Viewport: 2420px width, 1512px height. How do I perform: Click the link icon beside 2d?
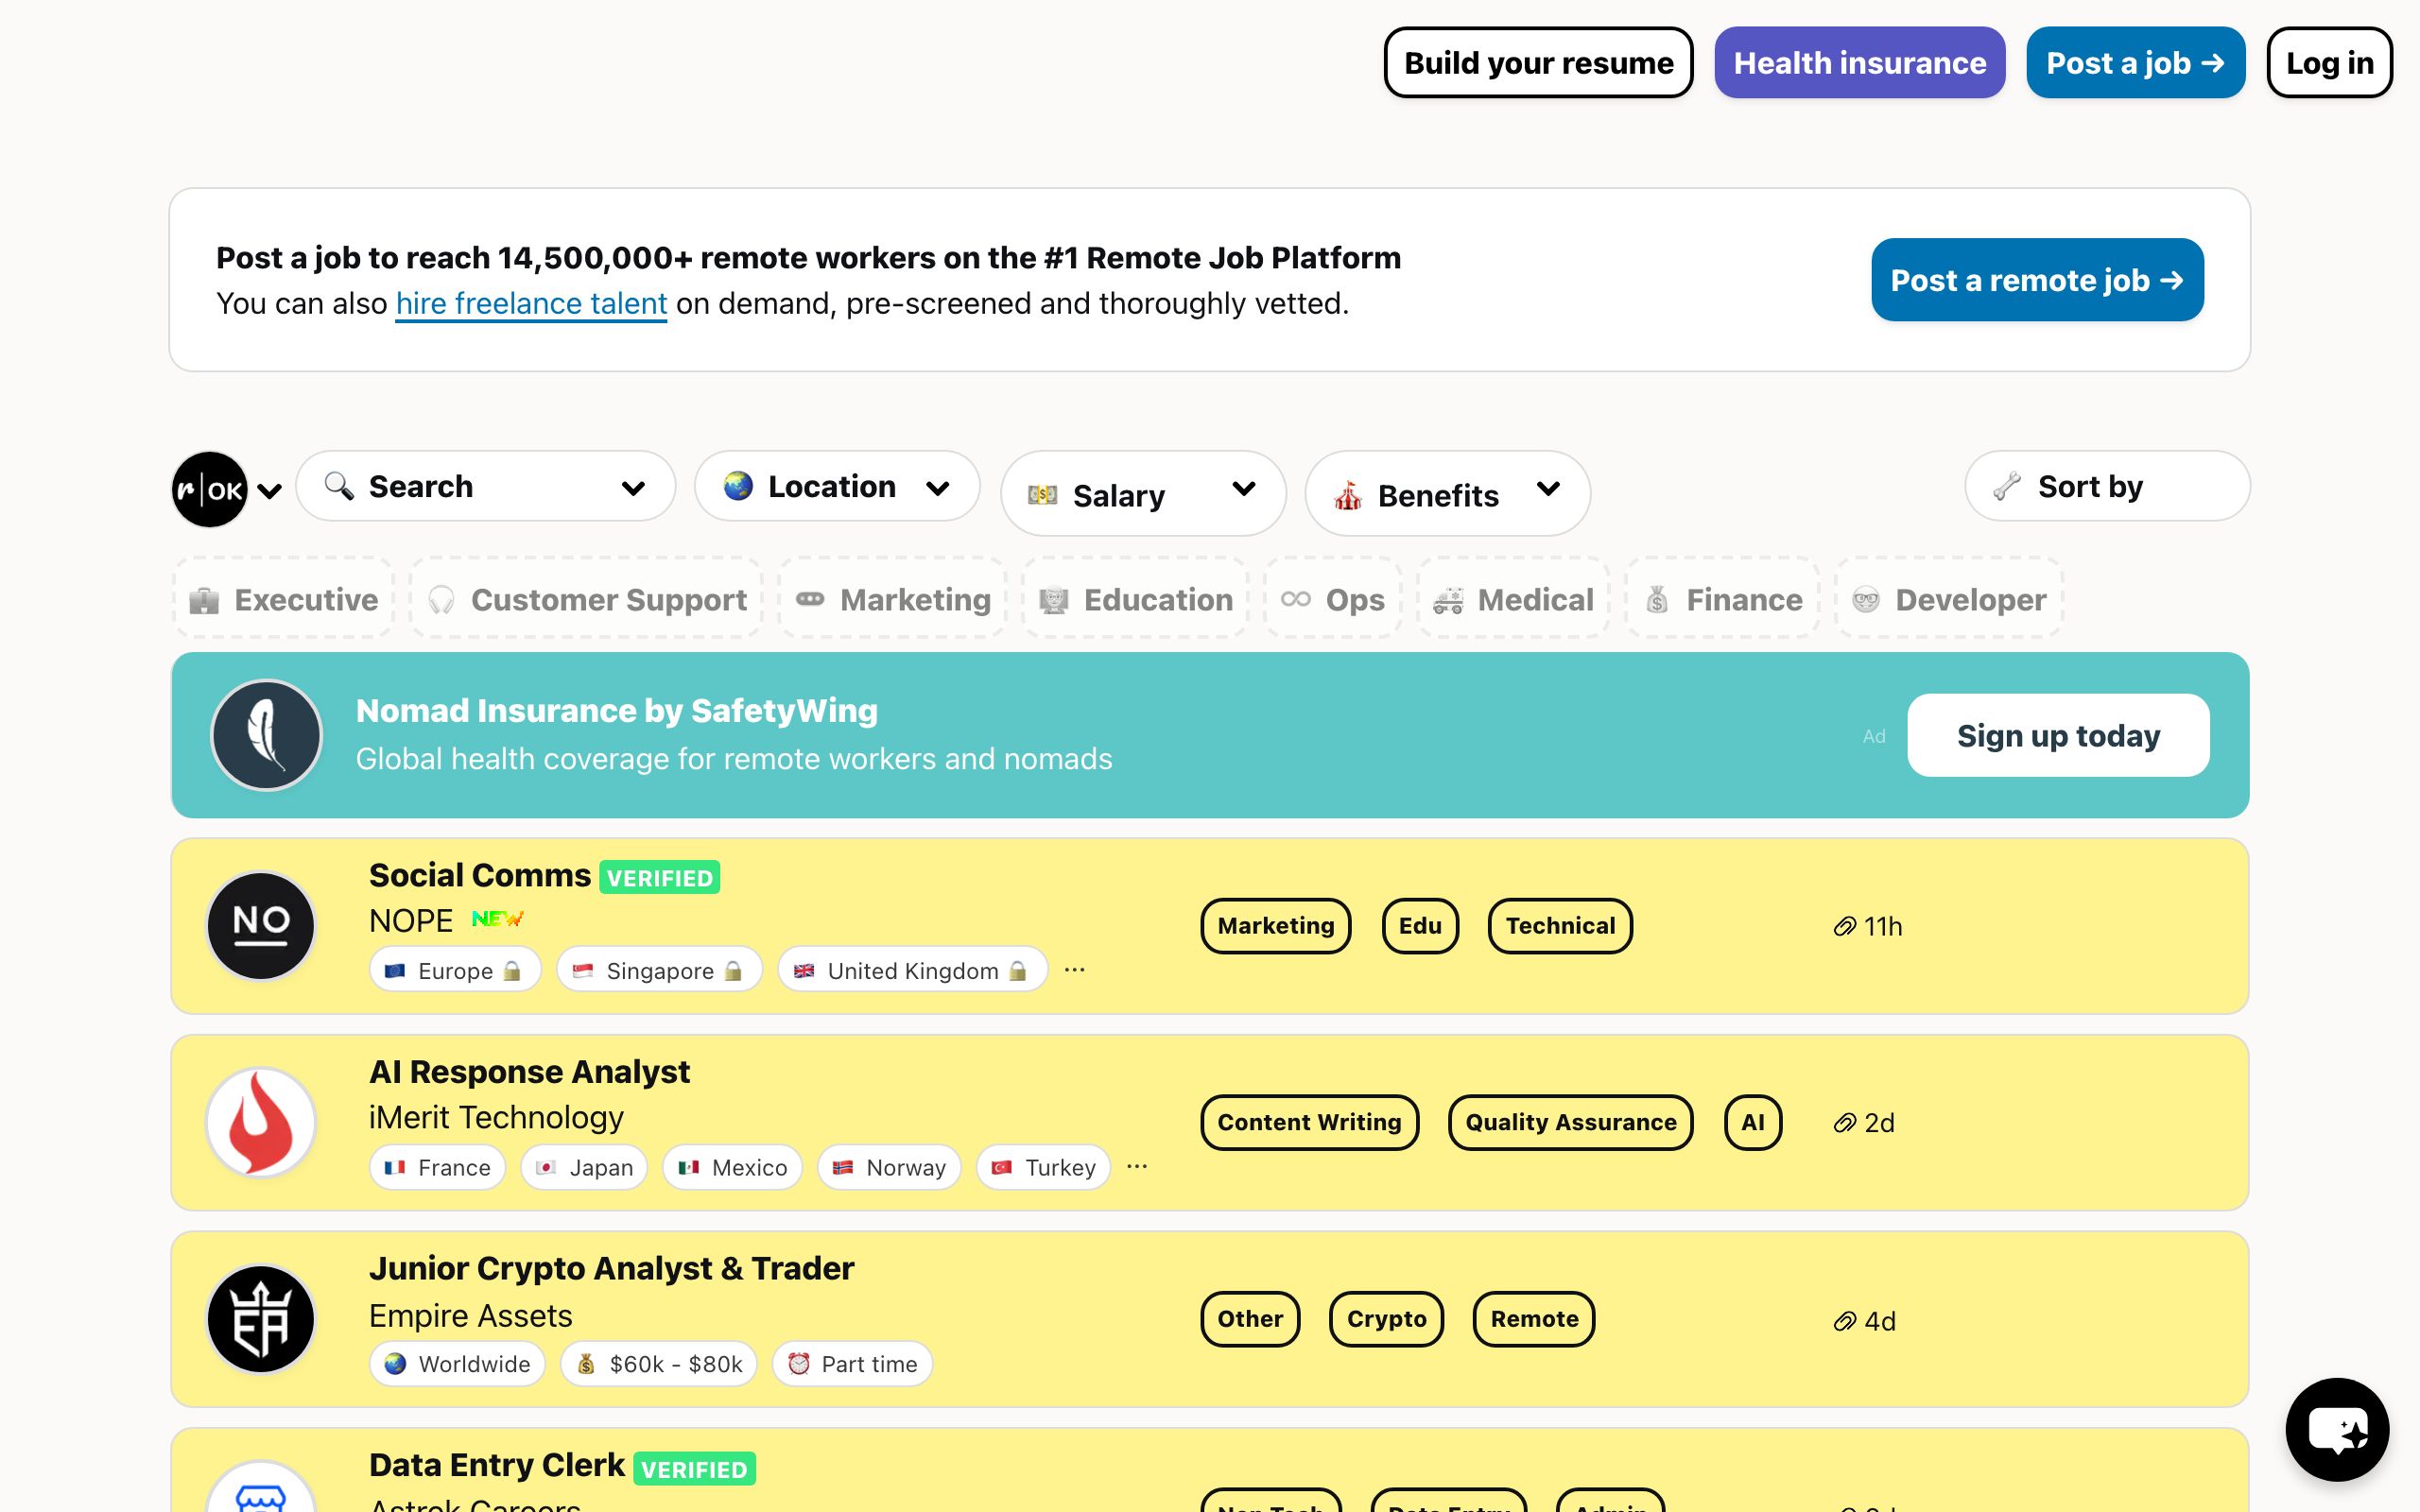tap(1844, 1123)
